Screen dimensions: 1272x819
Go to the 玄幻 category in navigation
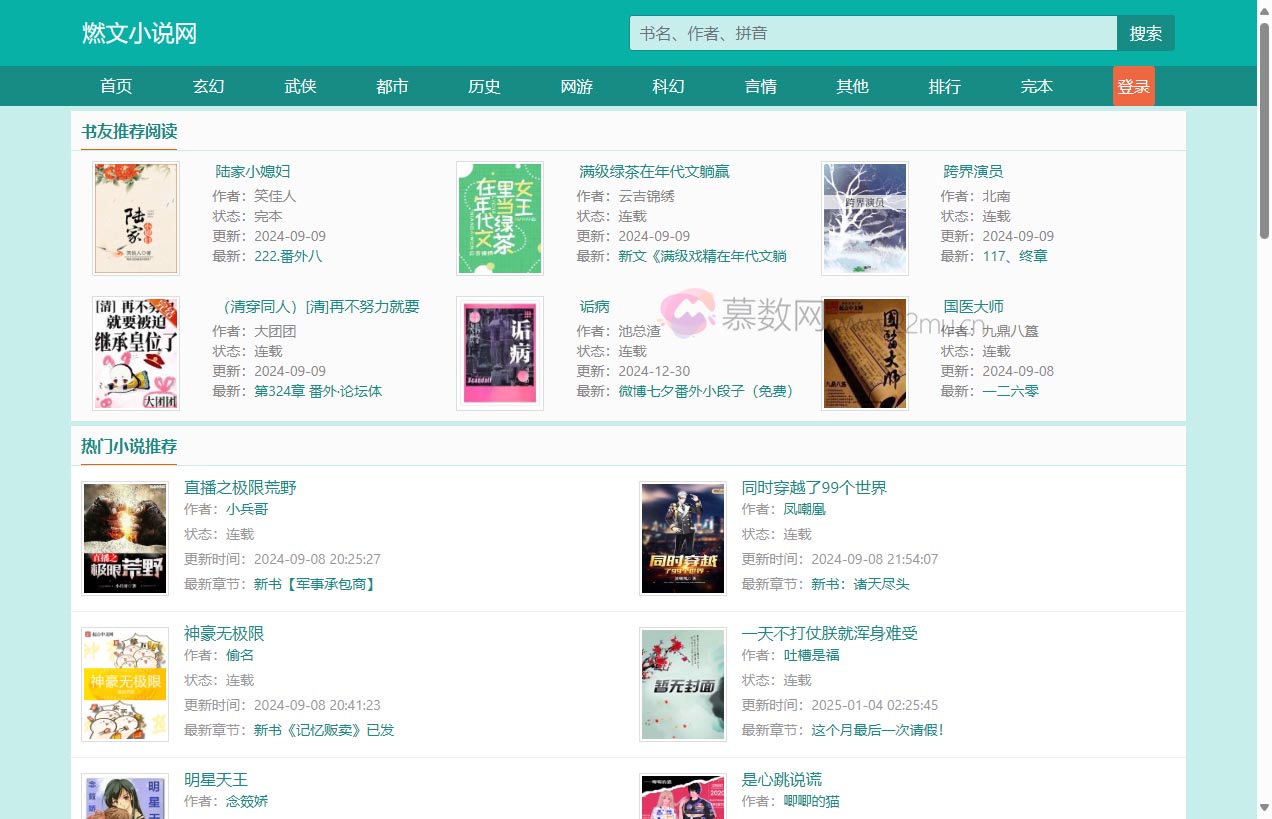[208, 87]
